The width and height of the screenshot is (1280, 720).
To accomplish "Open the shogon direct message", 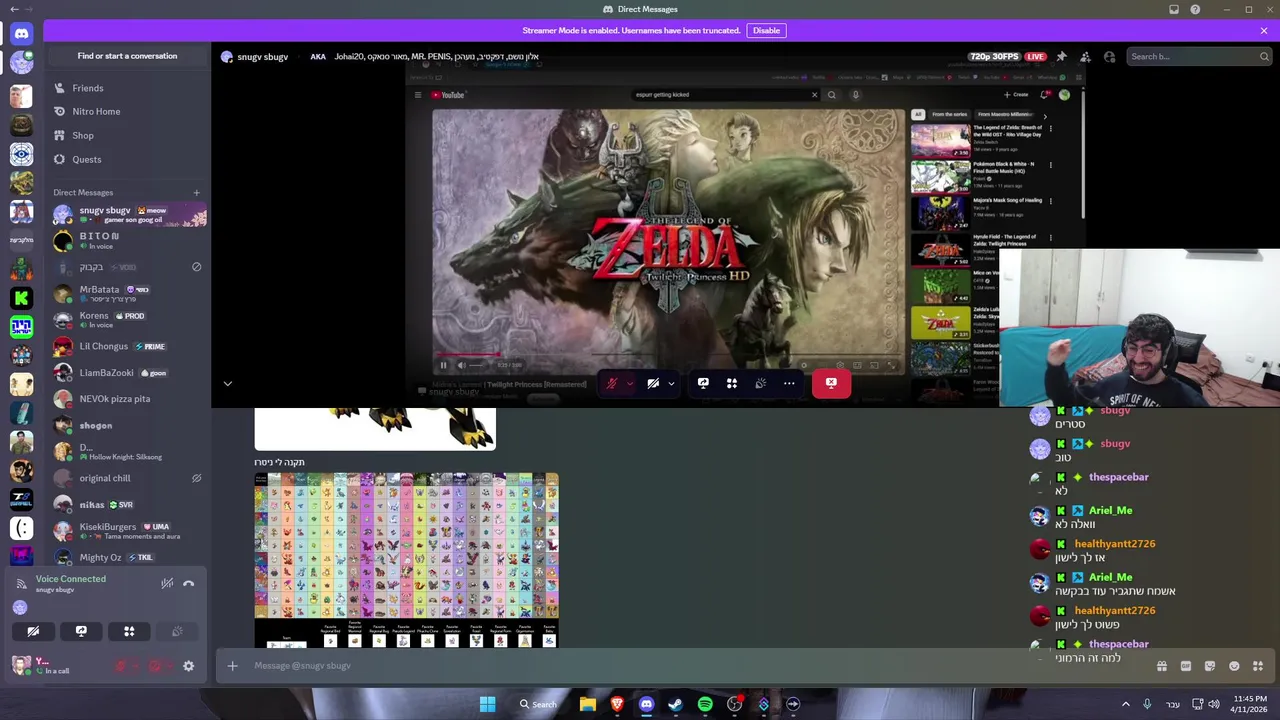I will click(127, 425).
